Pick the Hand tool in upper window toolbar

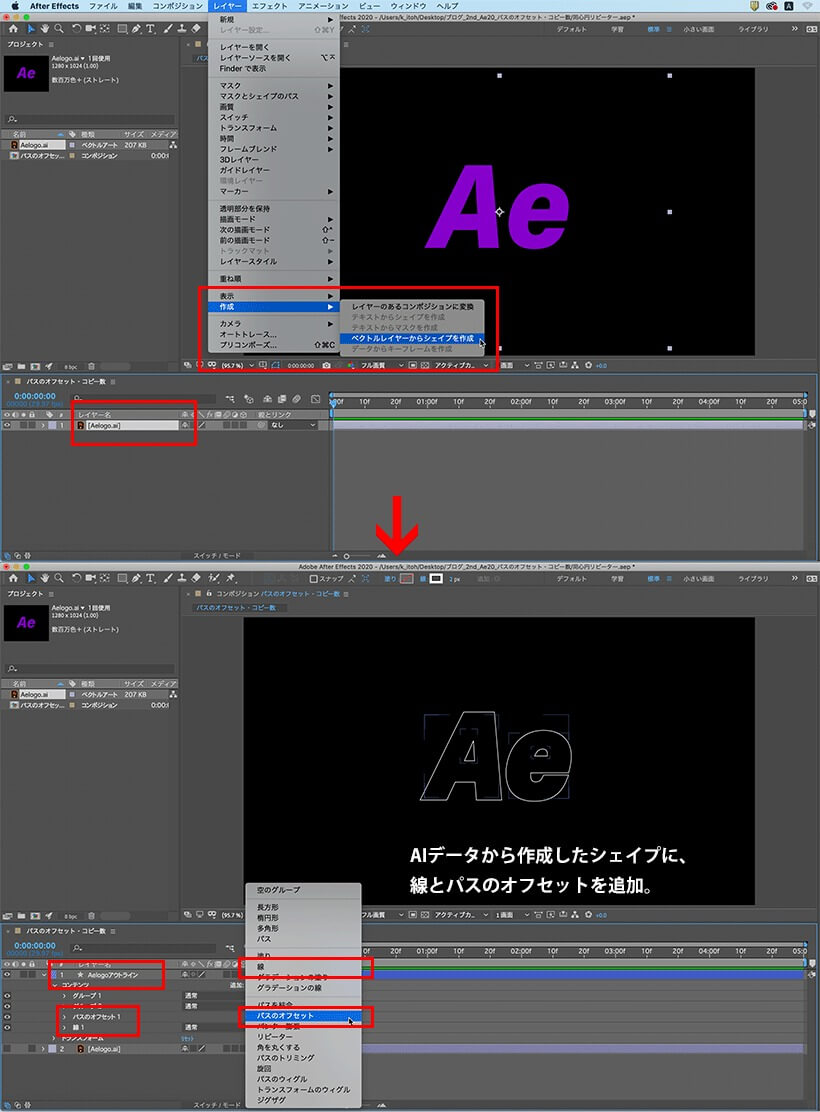[45, 29]
